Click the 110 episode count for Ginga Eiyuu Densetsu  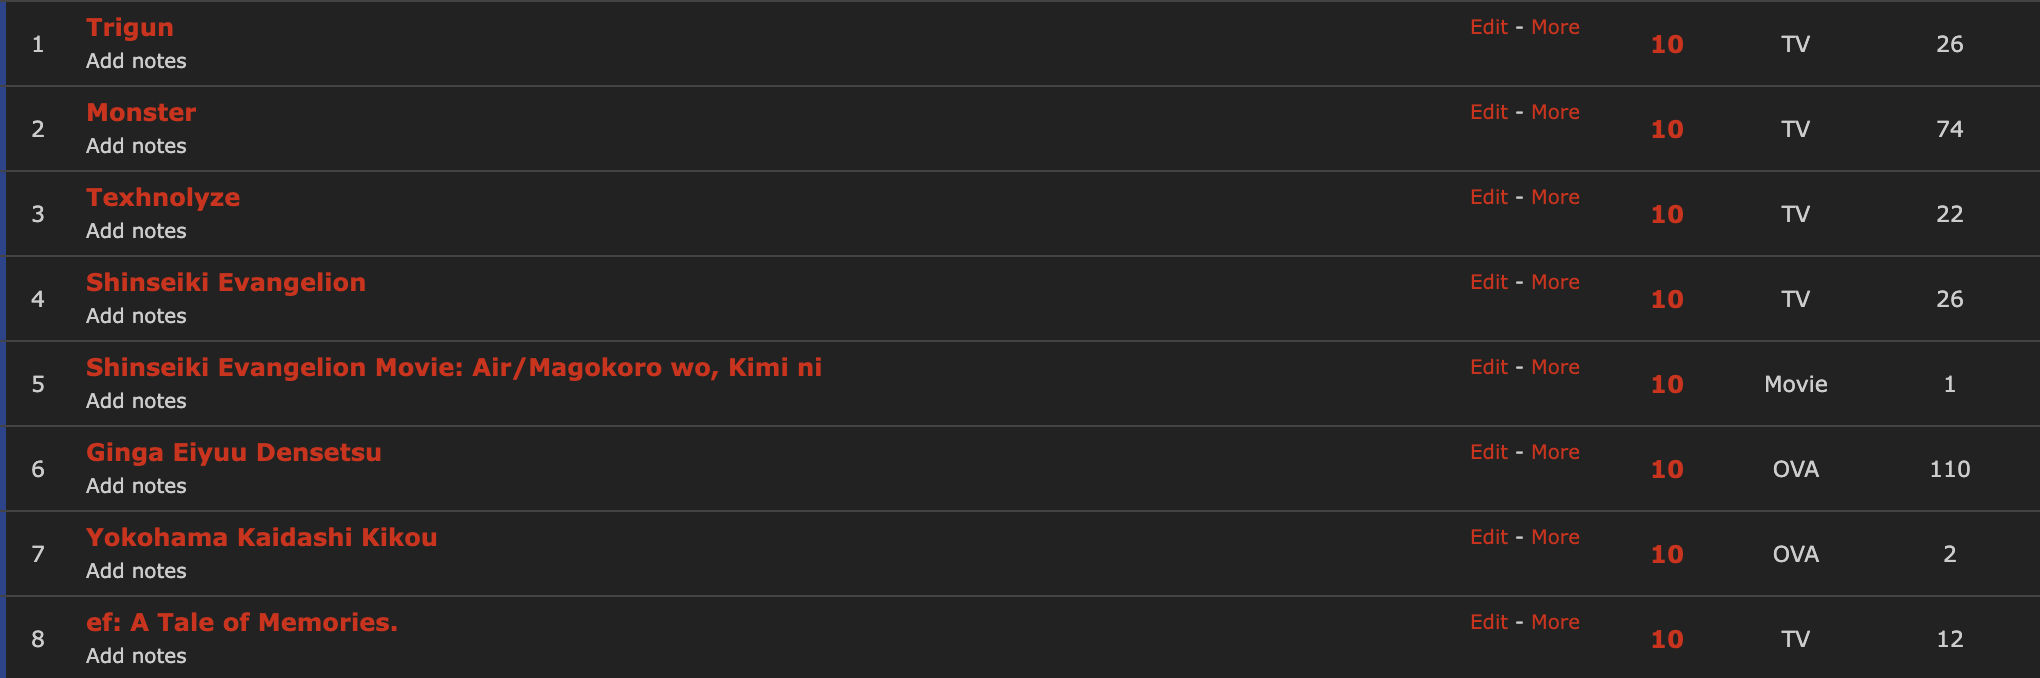tap(1949, 470)
